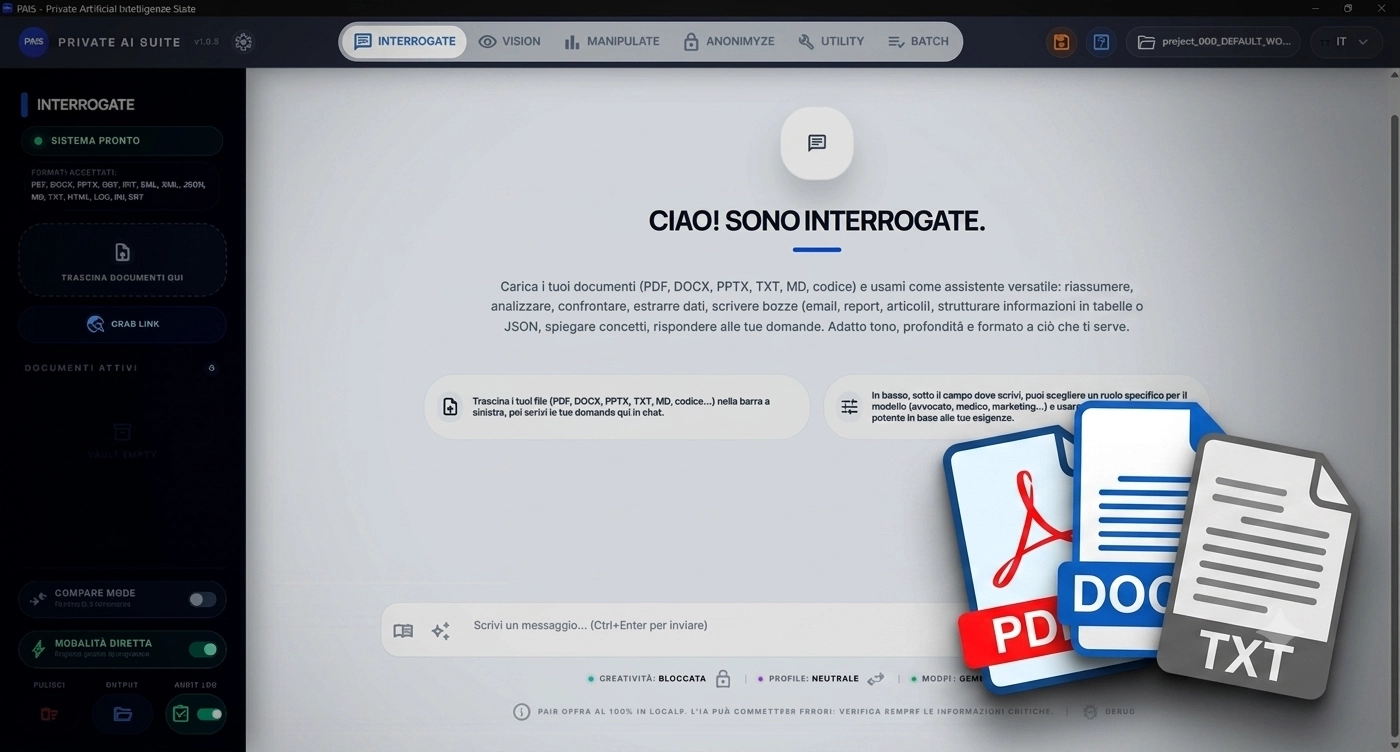
Task: Click the Modalità Diretta lightning icon
Action: [x=38, y=649]
